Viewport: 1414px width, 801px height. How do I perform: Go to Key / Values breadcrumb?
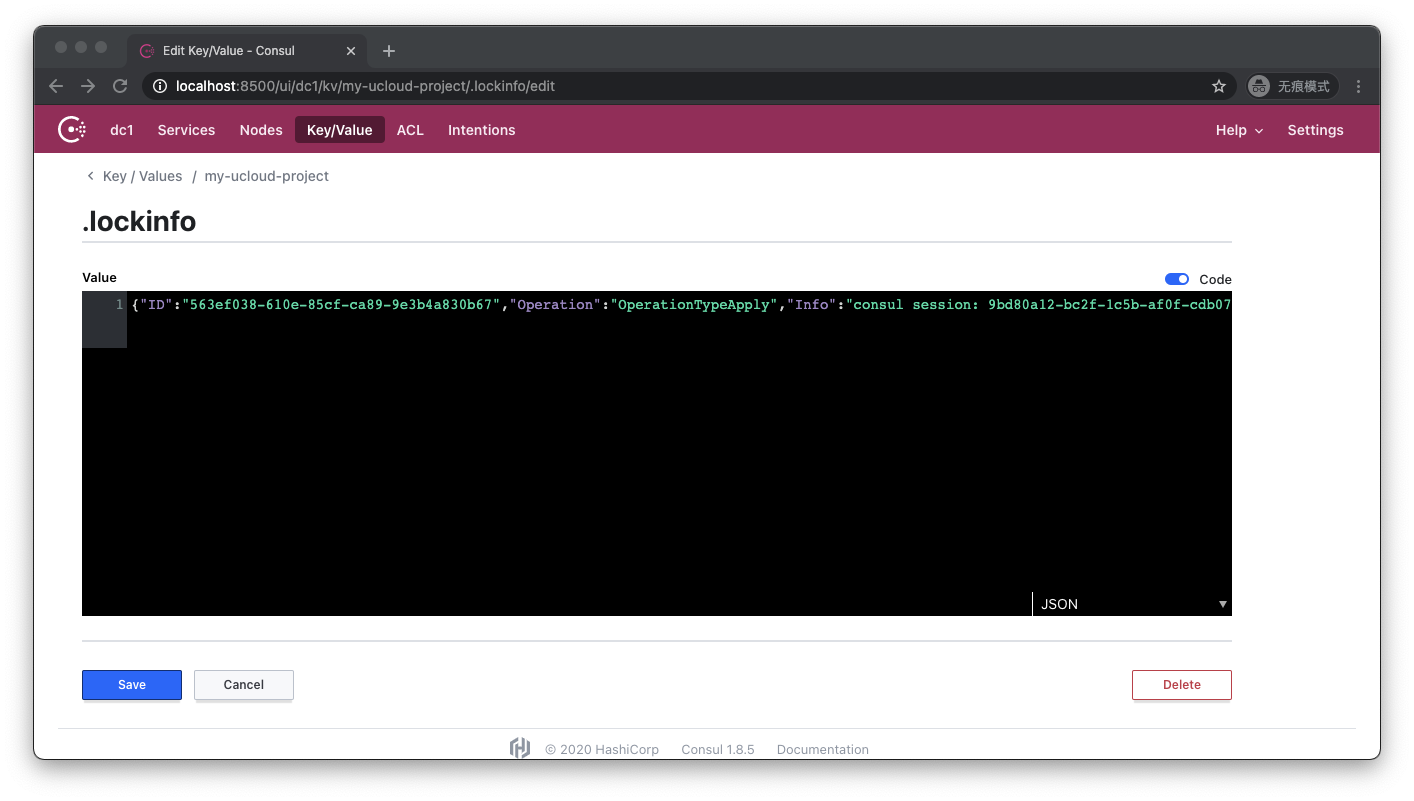pos(142,176)
